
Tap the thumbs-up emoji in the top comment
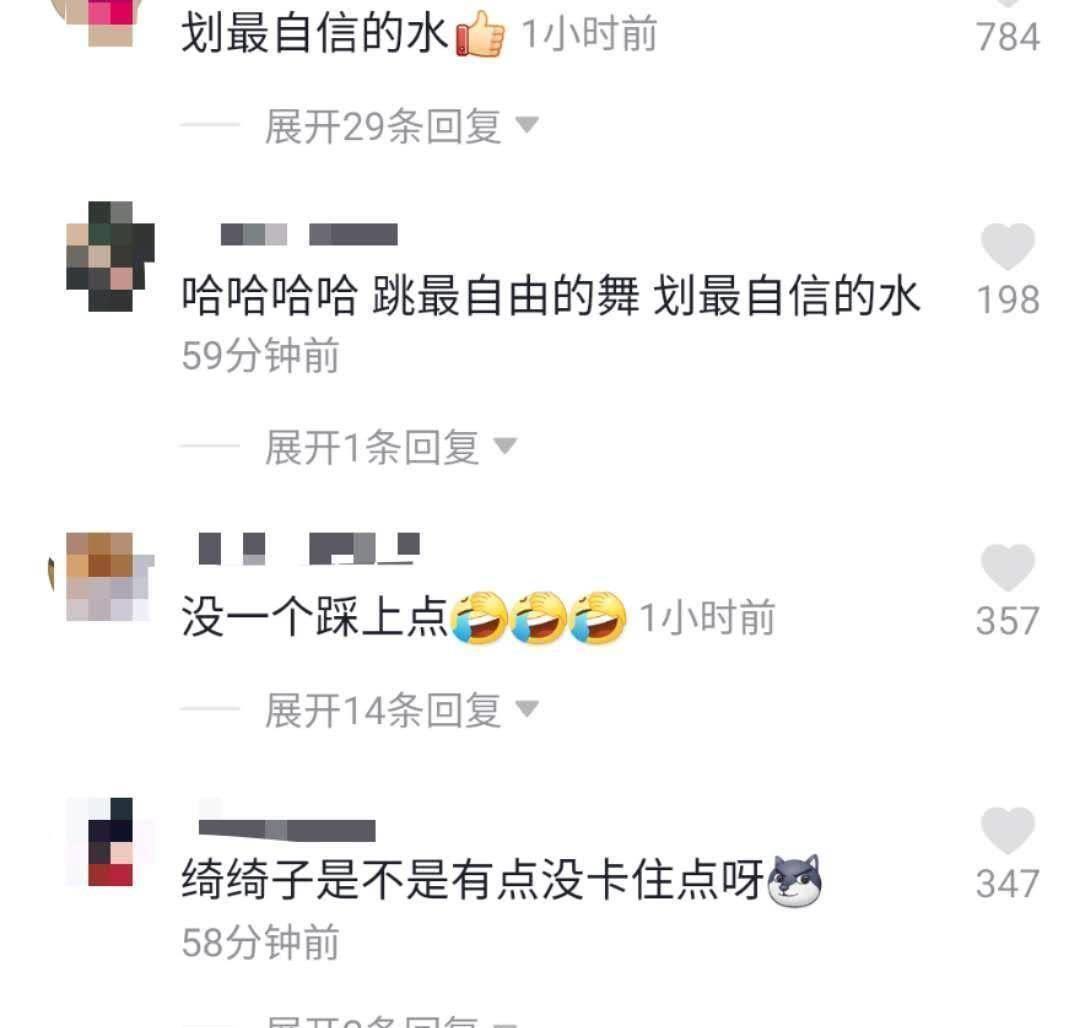pyautogui.click(x=480, y=34)
